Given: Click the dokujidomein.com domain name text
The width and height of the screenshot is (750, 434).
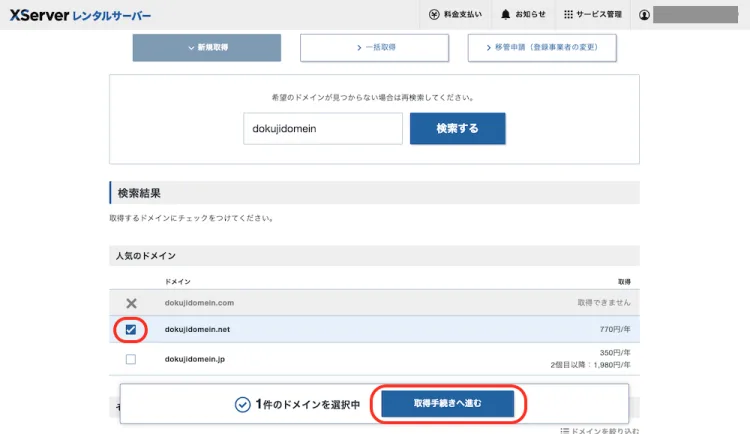Looking at the screenshot, I should point(199,302).
